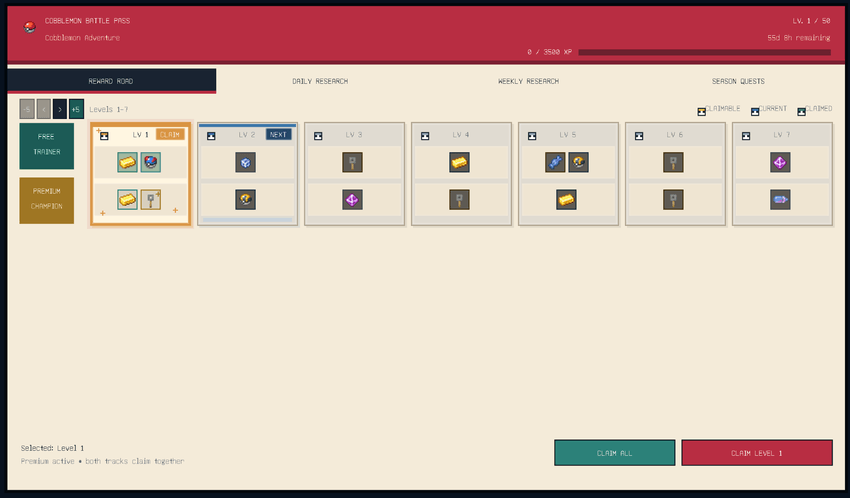Select the gold ingot in LV 1 free row
850x498 pixels.
pyautogui.click(x=127, y=162)
